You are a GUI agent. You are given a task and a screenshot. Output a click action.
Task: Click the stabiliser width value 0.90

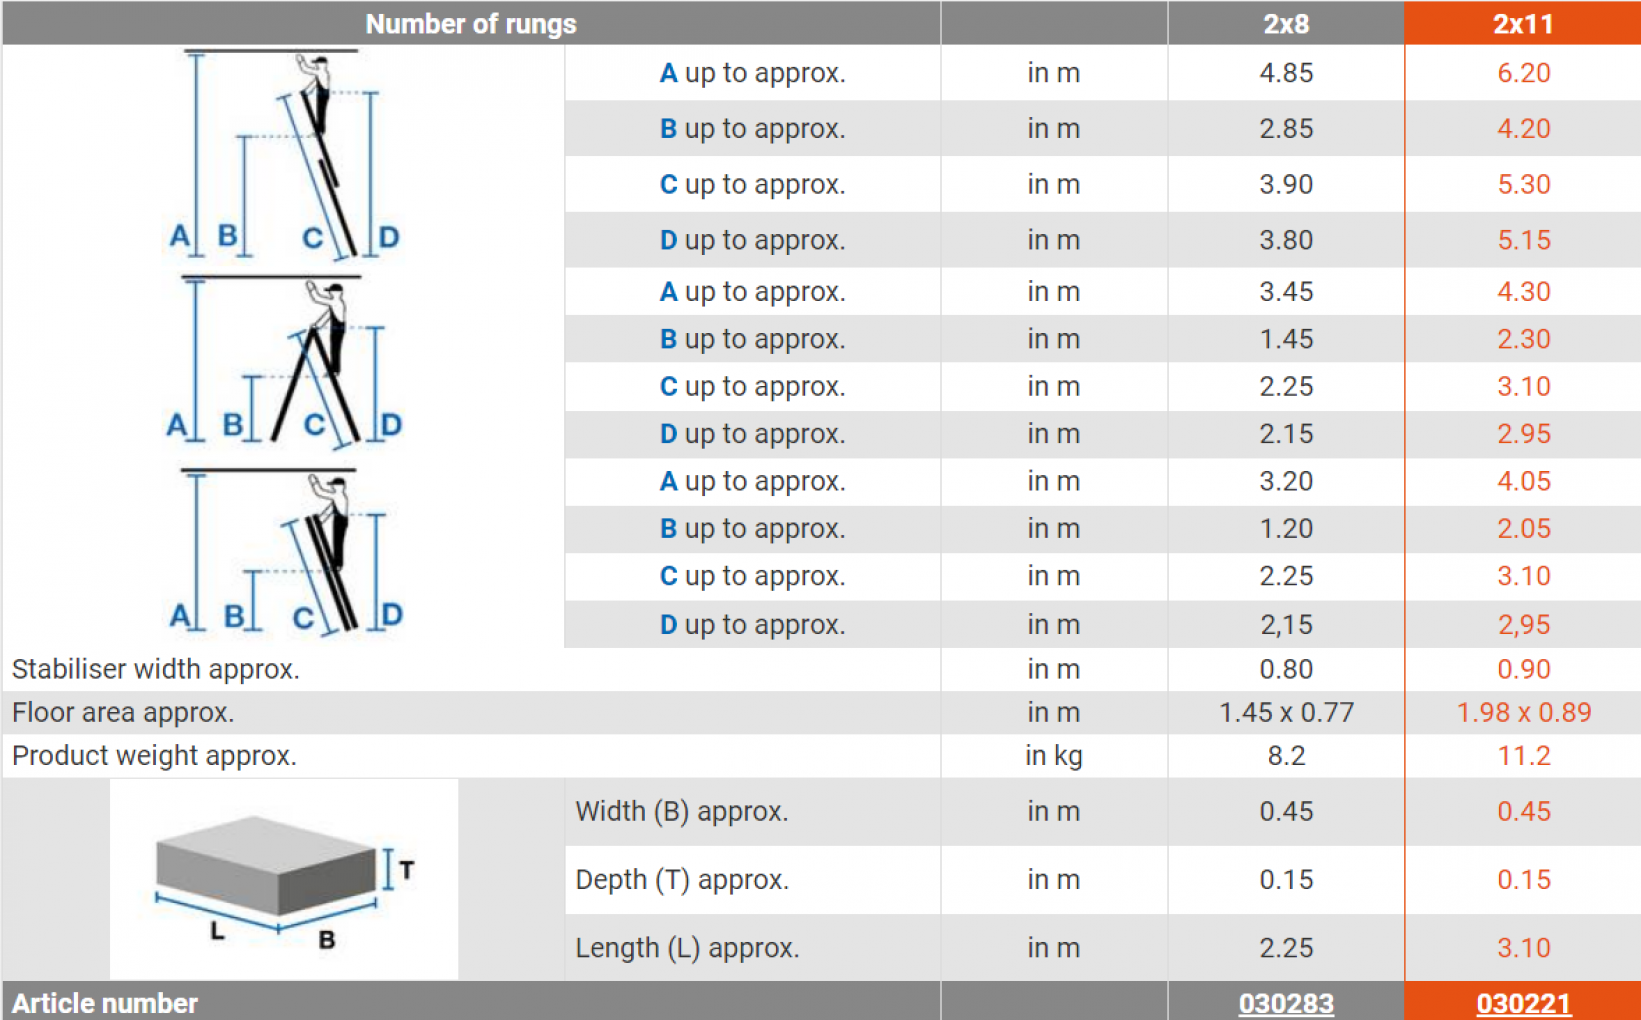pos(1523,669)
